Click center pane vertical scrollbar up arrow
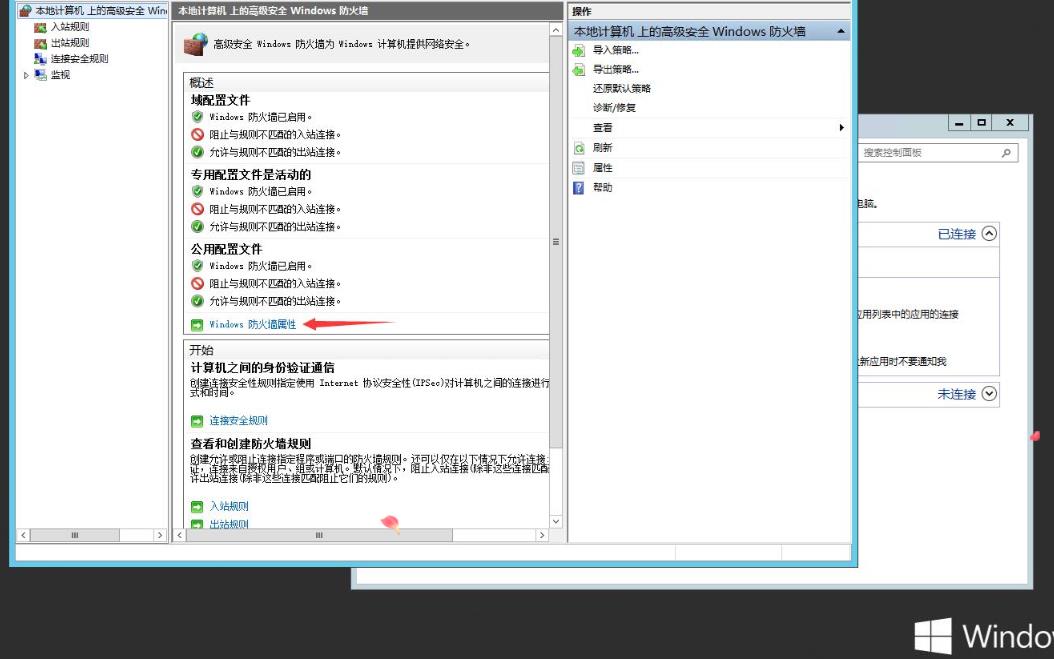This screenshot has height=659, width=1054. pos(556,30)
